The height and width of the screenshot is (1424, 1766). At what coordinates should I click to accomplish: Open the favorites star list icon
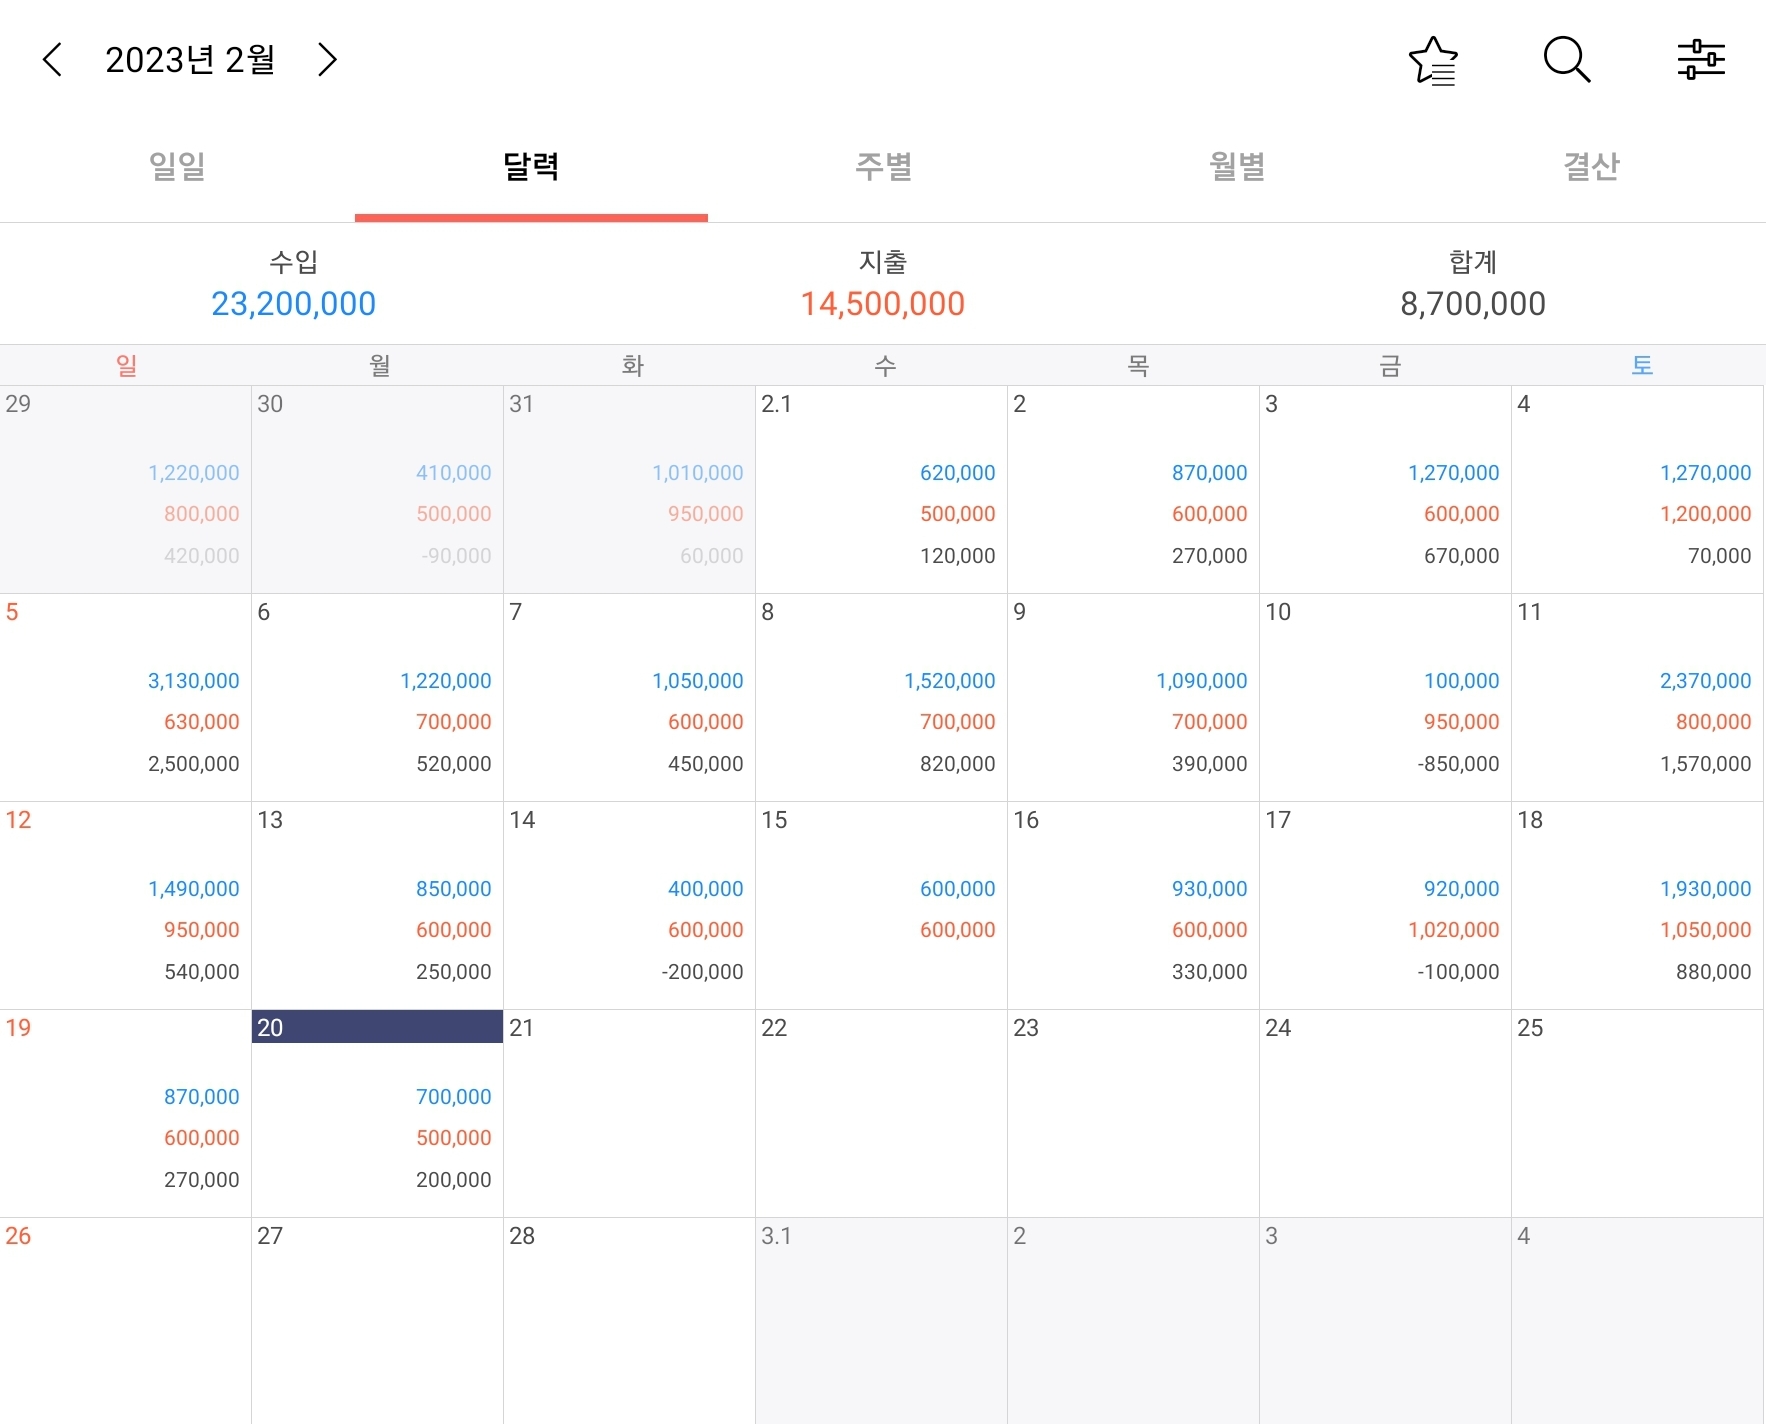[x=1433, y=60]
